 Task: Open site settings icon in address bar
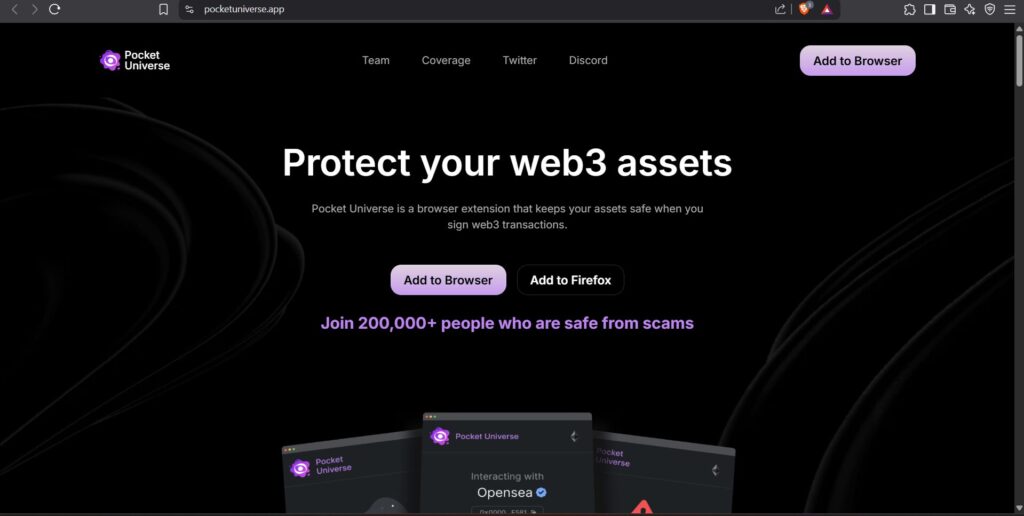(189, 9)
